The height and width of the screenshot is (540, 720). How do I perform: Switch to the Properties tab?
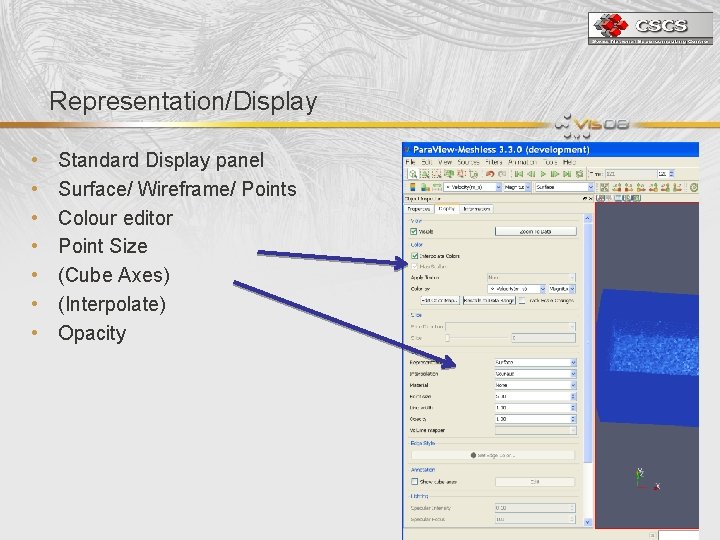coord(419,209)
